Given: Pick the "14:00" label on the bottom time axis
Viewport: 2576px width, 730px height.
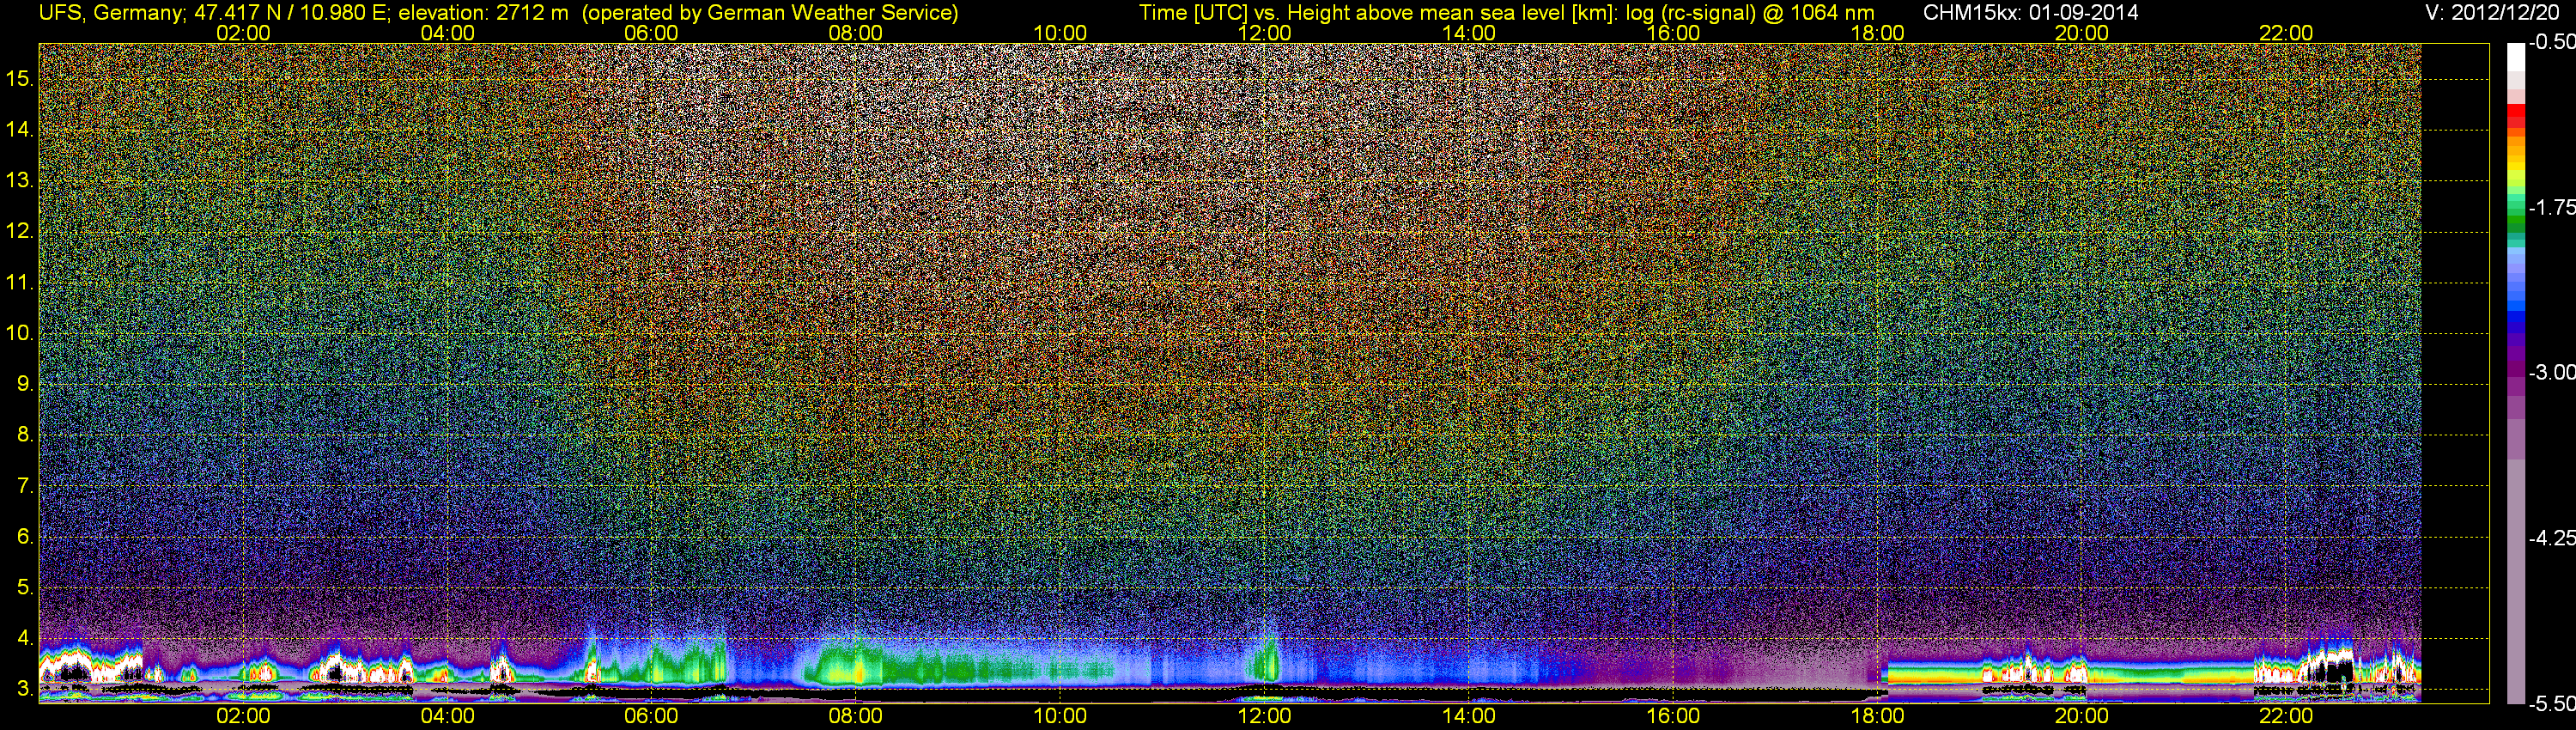Looking at the screenshot, I should 1469,716.
